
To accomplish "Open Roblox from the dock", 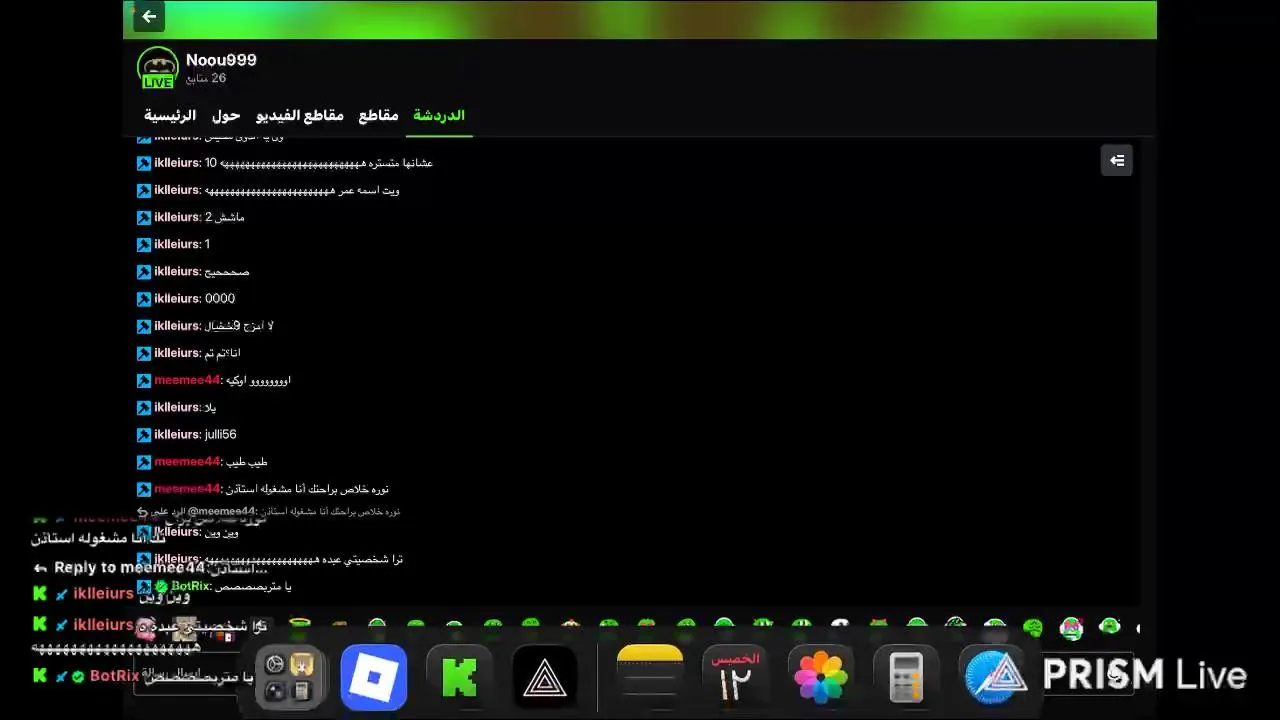I will pos(374,678).
